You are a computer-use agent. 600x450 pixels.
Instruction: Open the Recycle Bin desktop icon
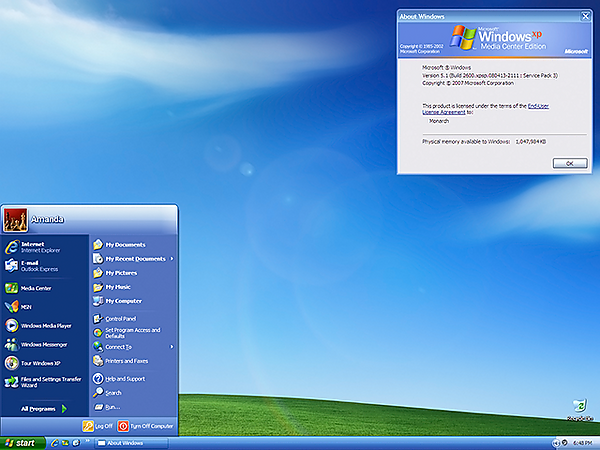pyautogui.click(x=580, y=410)
